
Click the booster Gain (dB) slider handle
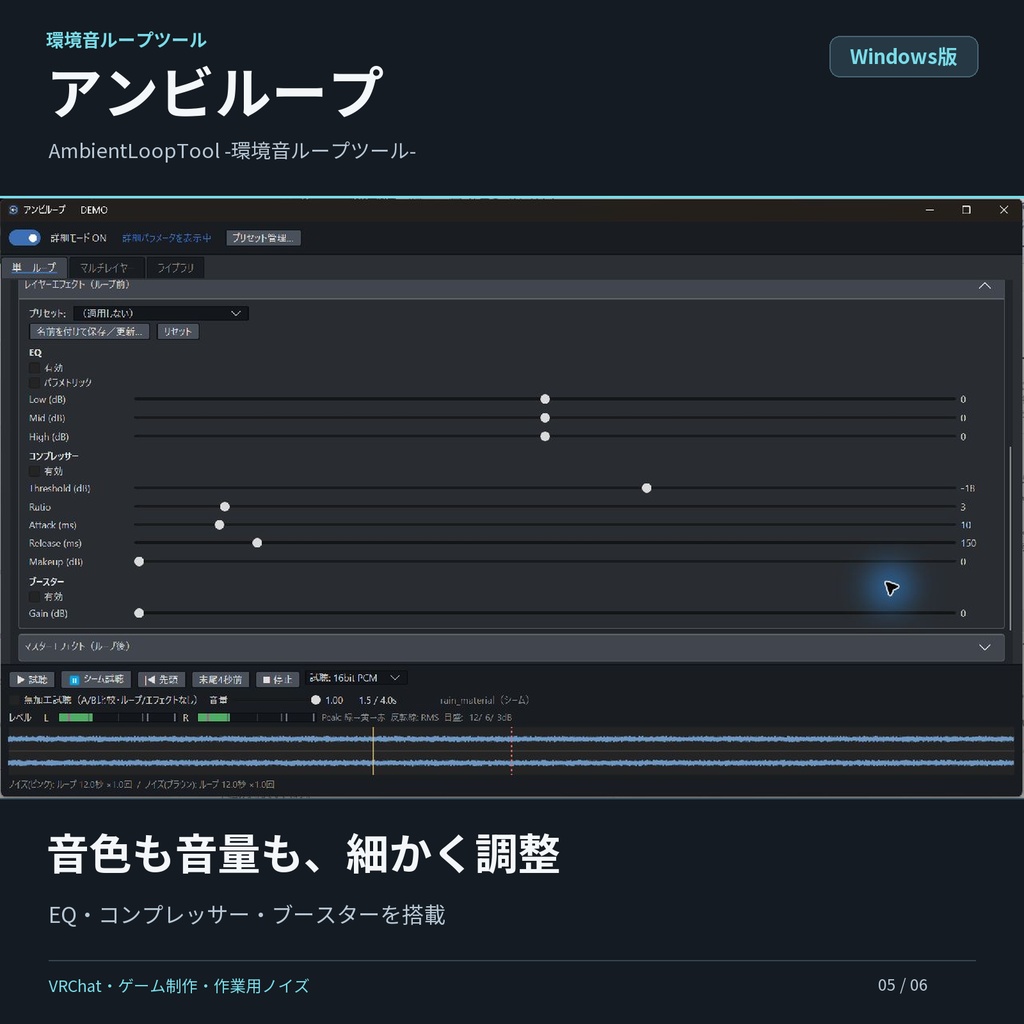point(139,613)
